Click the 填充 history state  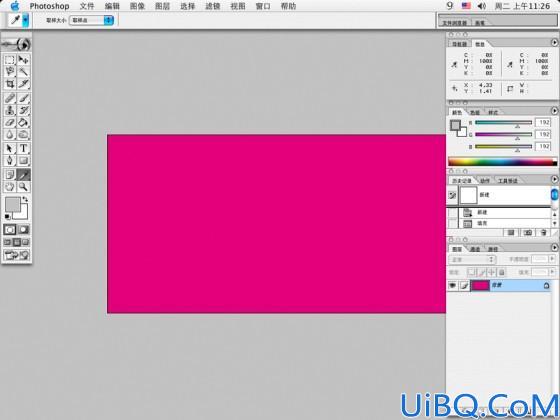click(482, 223)
